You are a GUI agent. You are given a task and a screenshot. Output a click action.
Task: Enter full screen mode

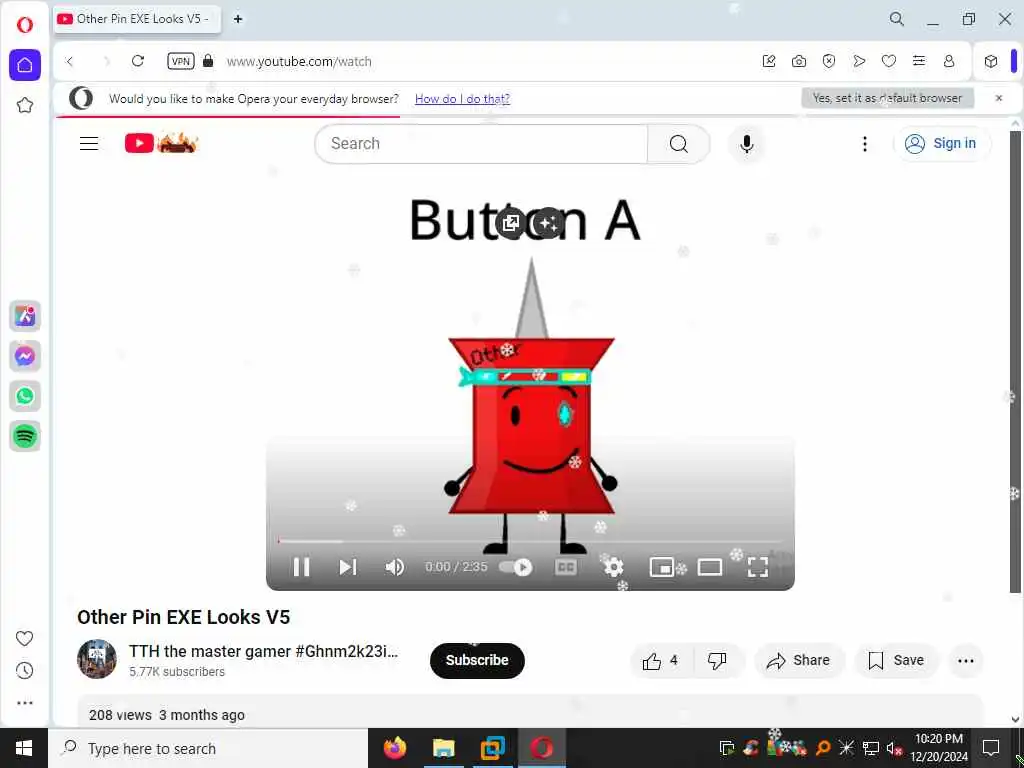tap(758, 567)
